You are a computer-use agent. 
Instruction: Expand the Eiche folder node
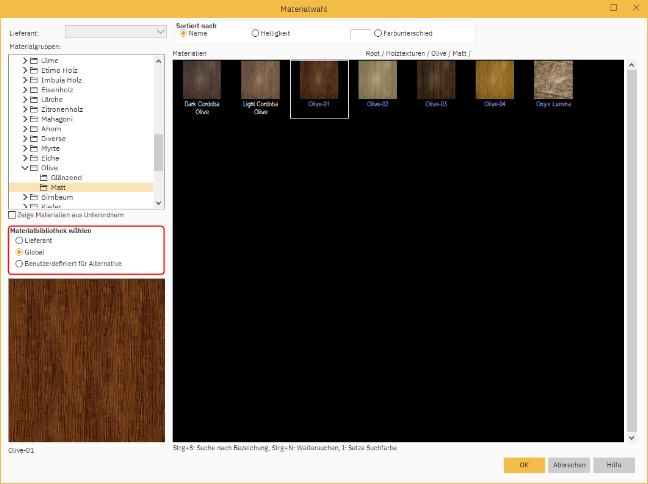[24, 158]
